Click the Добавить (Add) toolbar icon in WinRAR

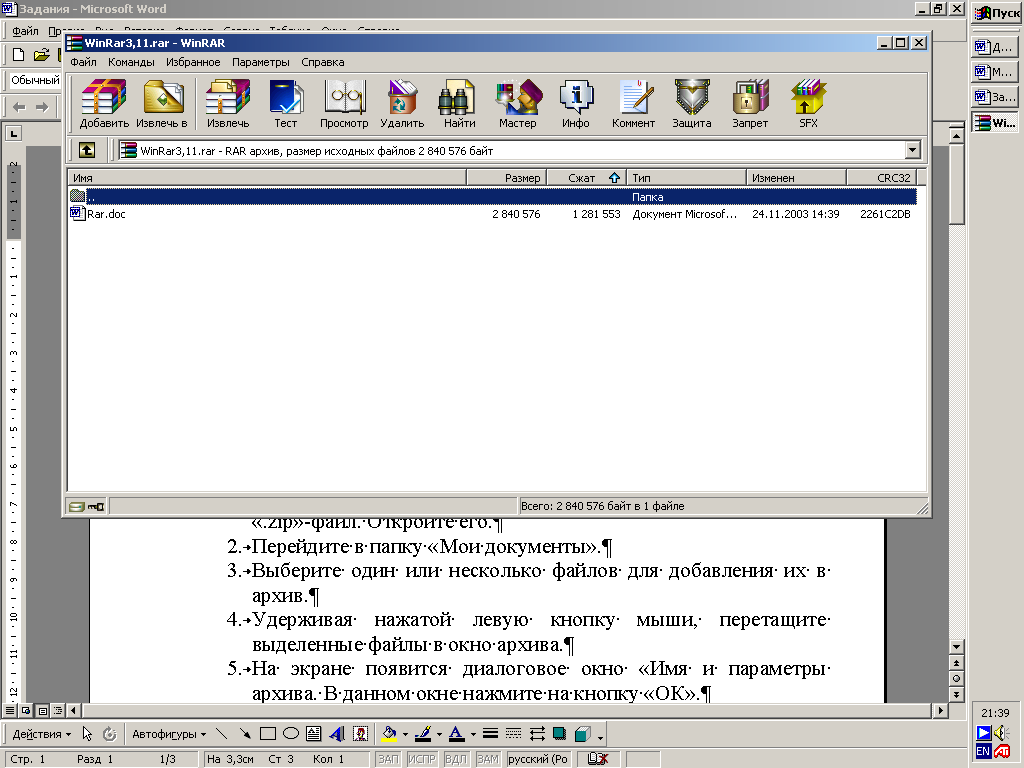tap(104, 104)
